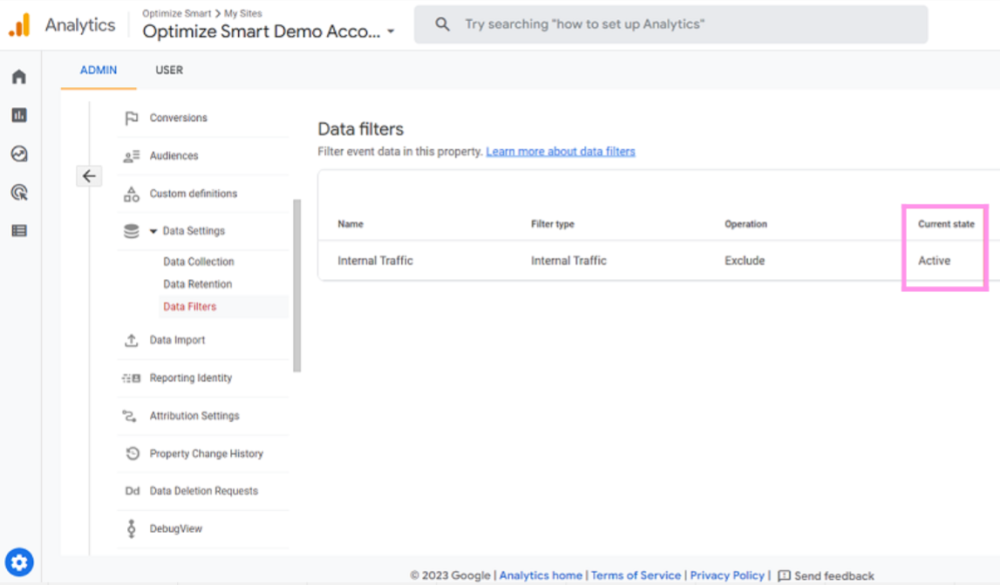Click the Admin gear icon

click(19, 562)
